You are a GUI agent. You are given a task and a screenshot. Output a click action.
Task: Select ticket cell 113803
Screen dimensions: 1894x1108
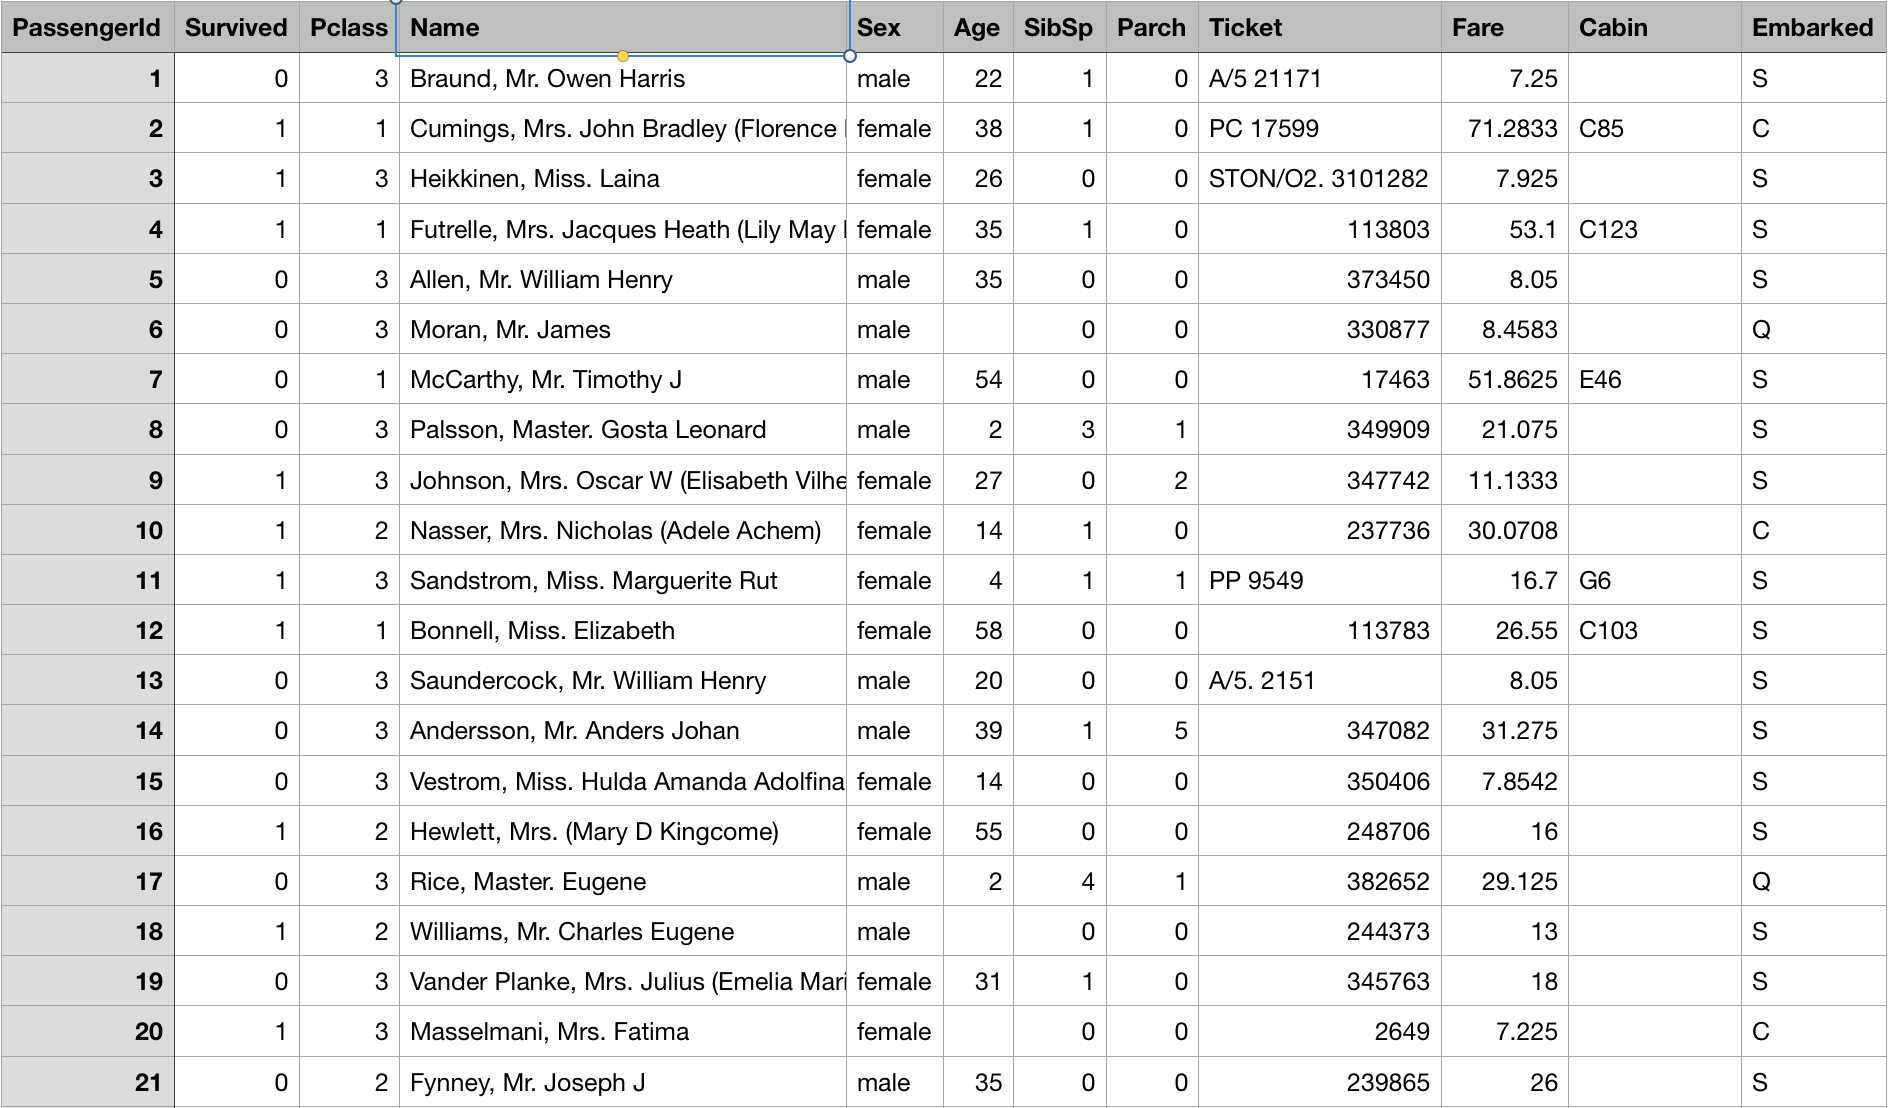coord(1319,229)
